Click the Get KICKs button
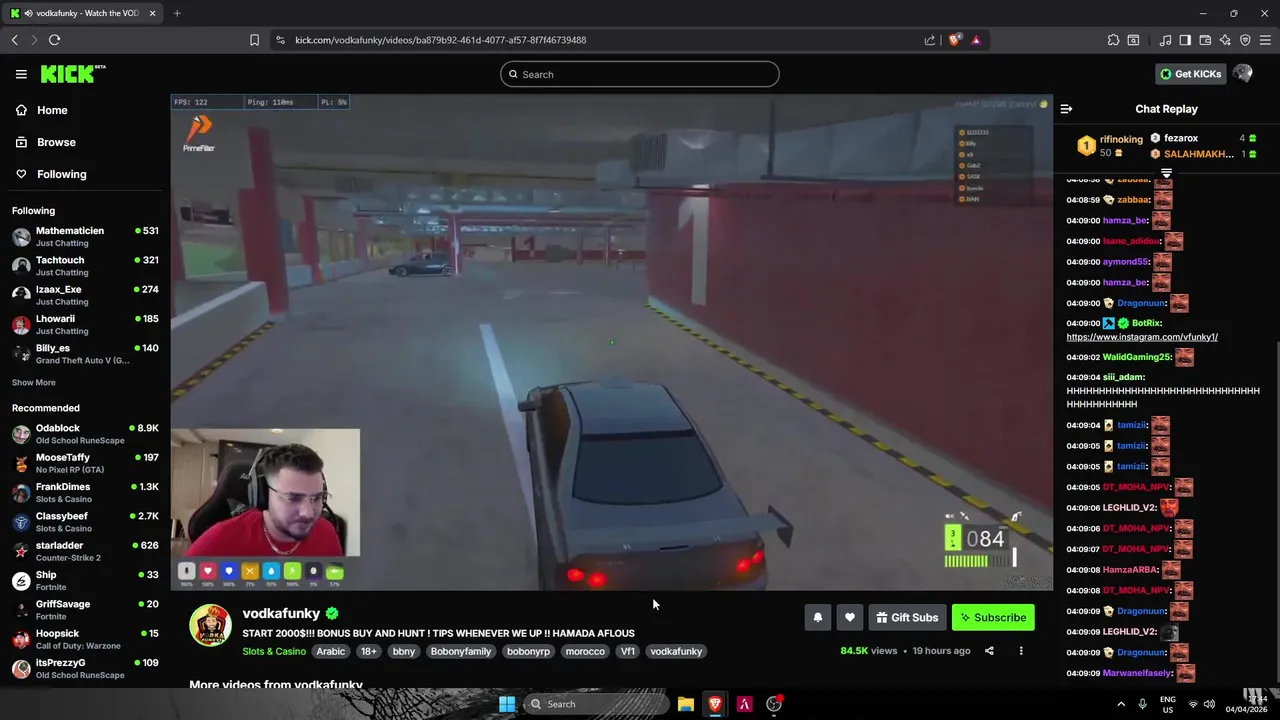The width and height of the screenshot is (1280, 720). click(x=1190, y=74)
